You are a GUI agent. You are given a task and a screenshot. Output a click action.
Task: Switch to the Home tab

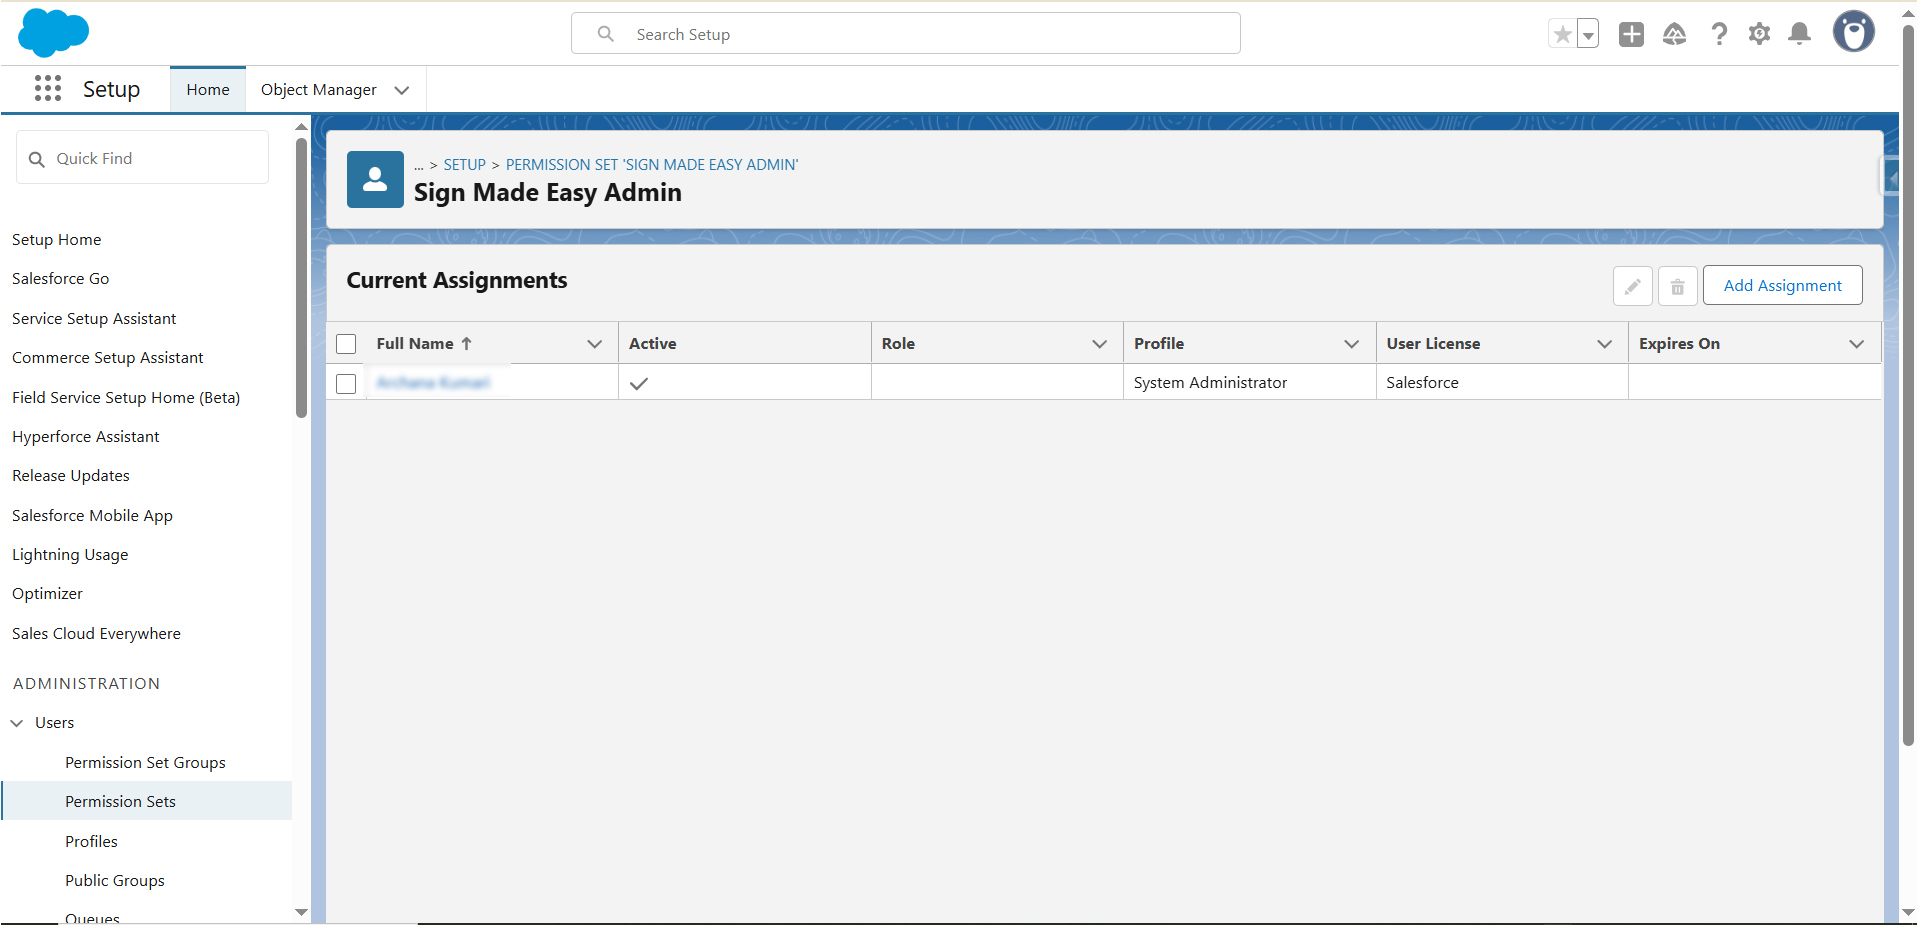(x=208, y=90)
